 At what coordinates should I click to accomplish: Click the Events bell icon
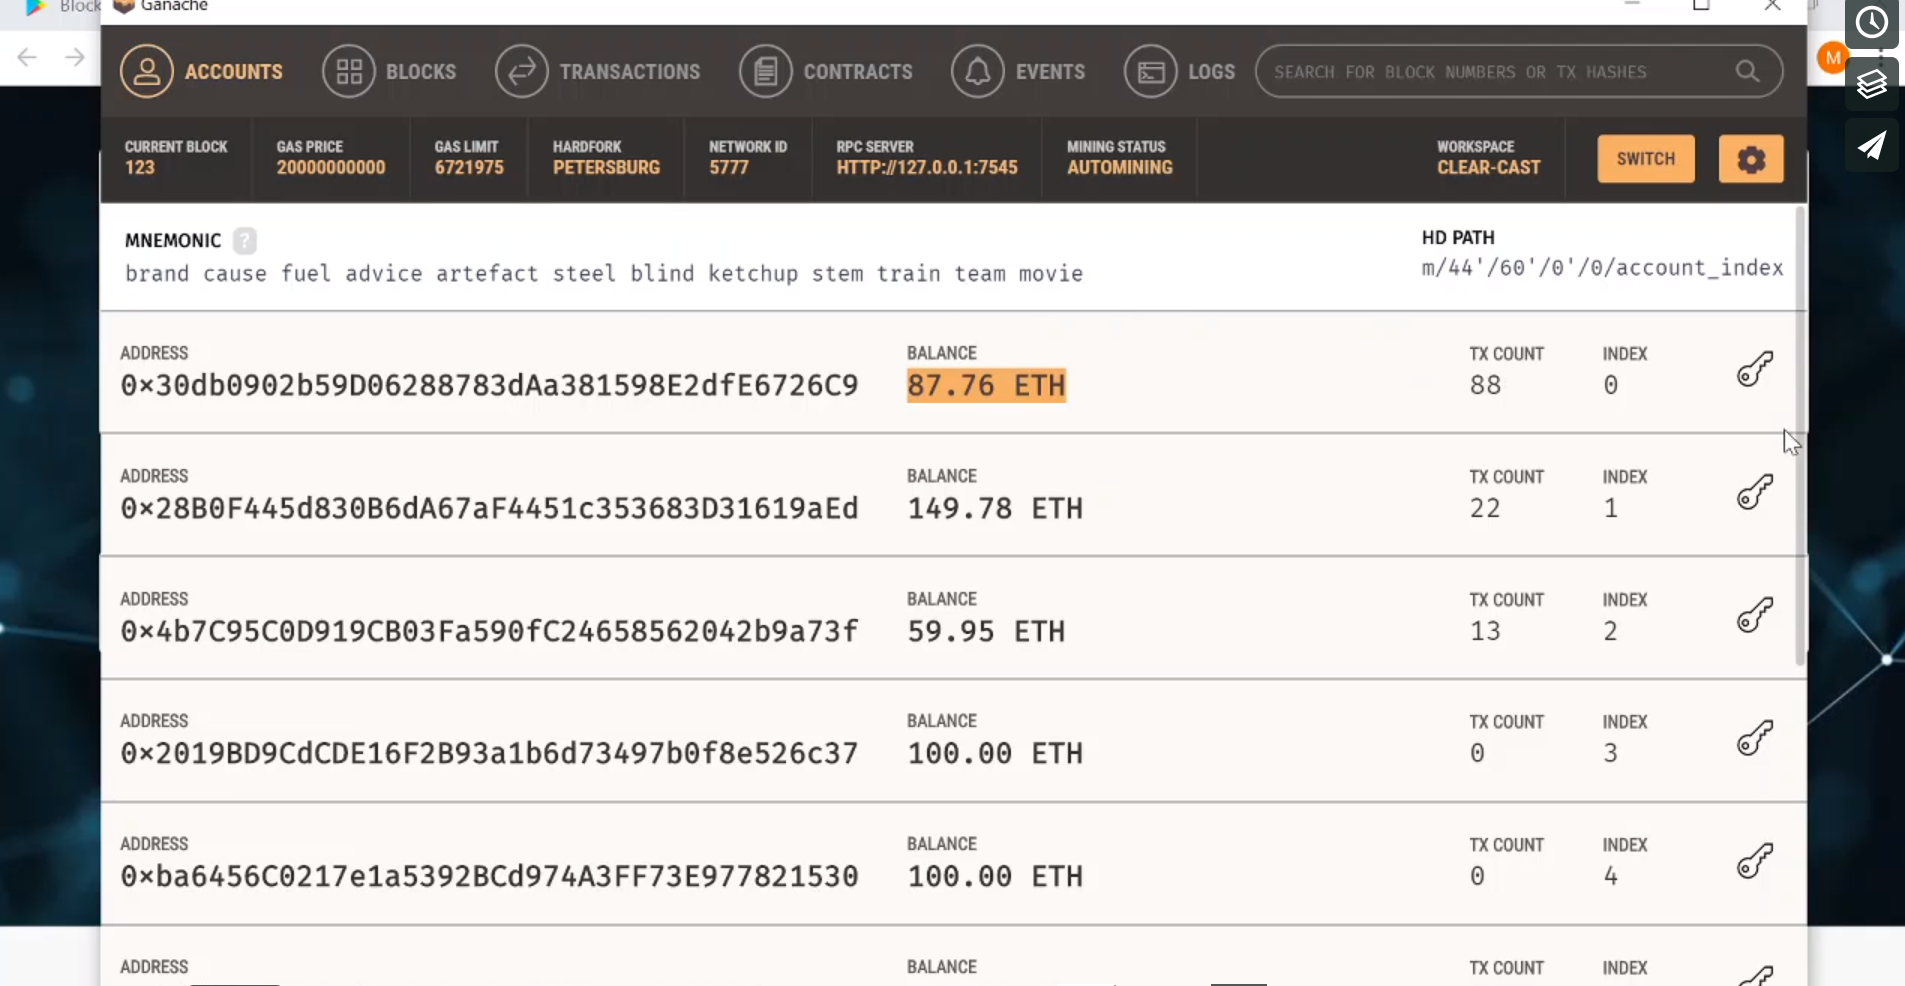click(x=978, y=72)
